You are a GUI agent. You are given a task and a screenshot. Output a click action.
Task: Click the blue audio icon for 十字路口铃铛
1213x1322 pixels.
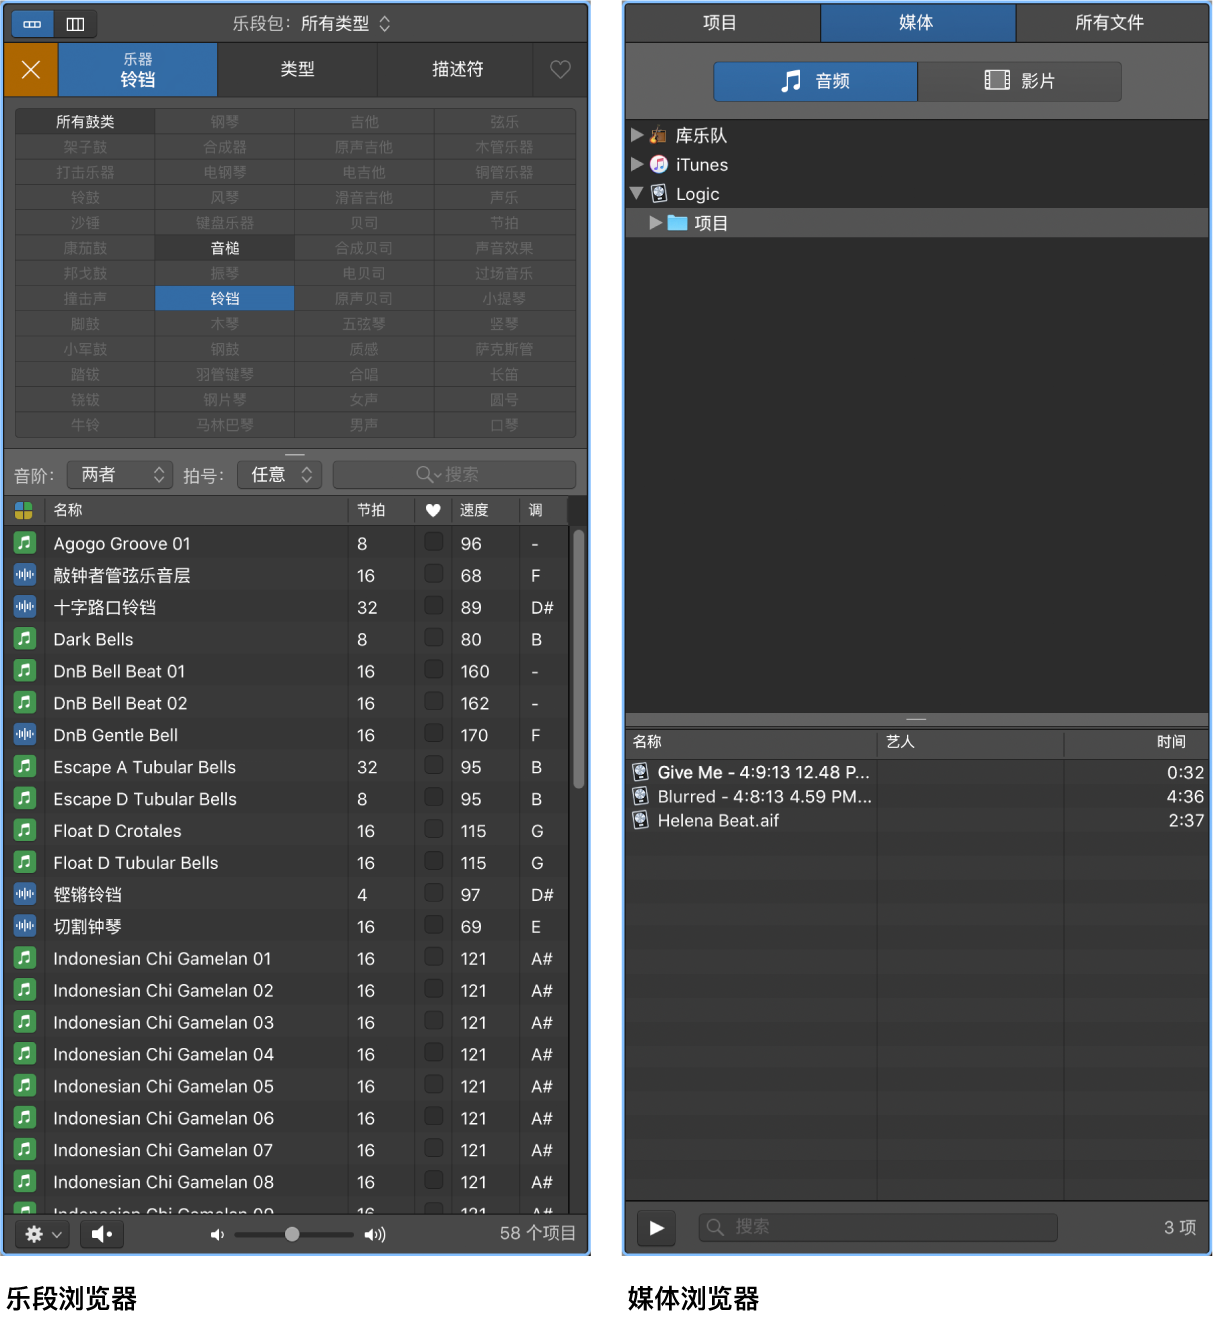[x=25, y=607]
